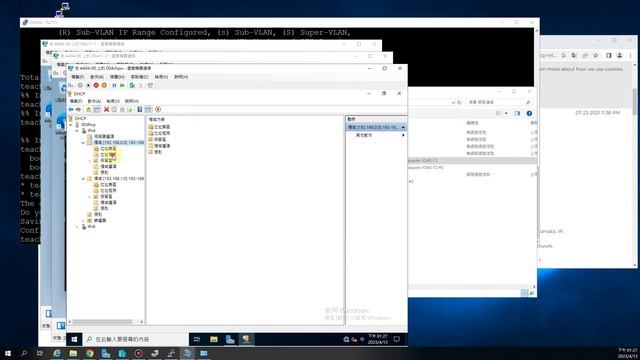Click the vertical scrollbar in Chrome window

pos(635,102)
